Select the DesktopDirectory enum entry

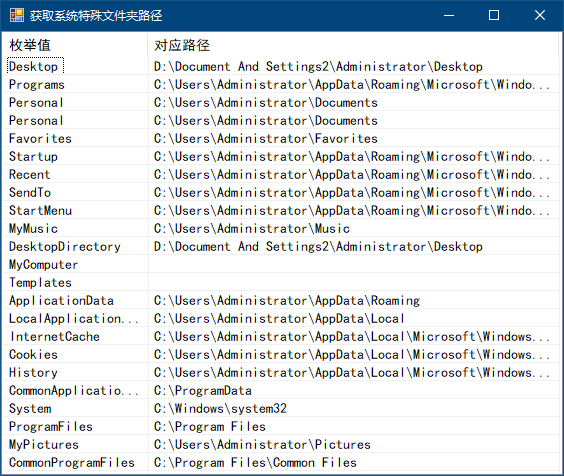[65, 246]
